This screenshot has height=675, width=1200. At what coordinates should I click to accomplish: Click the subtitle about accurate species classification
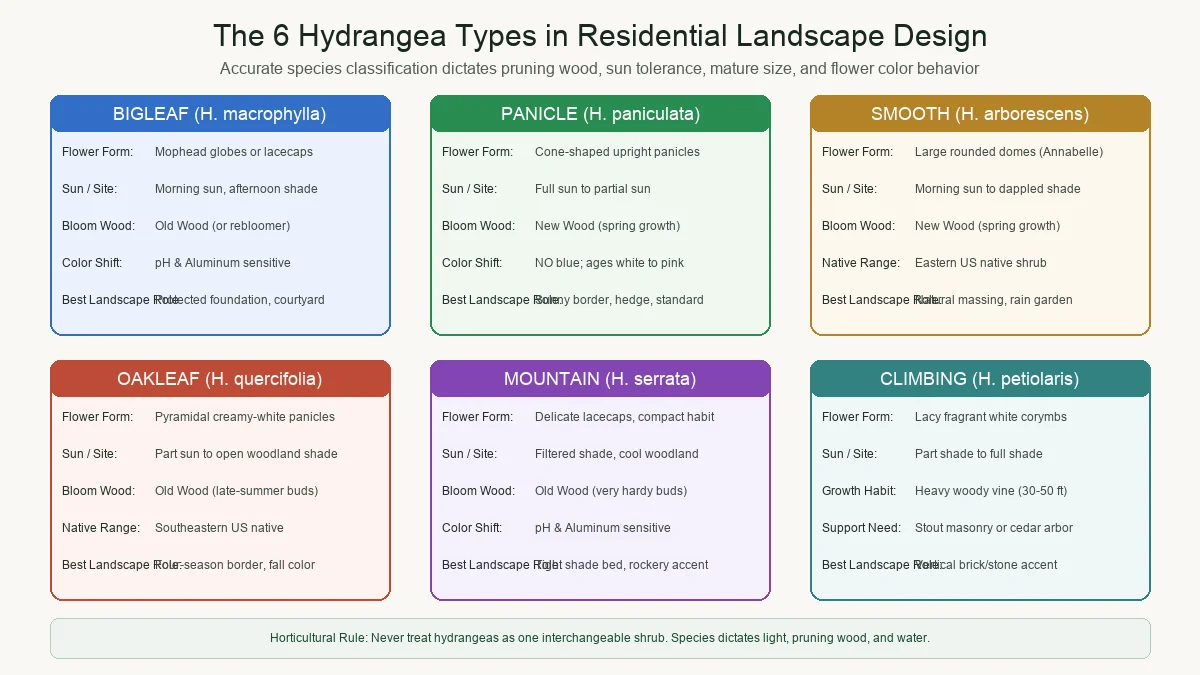click(600, 69)
